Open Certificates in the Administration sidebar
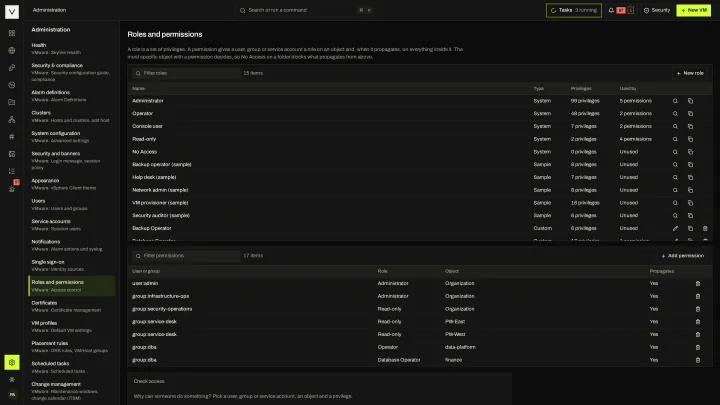 click(x=71, y=306)
